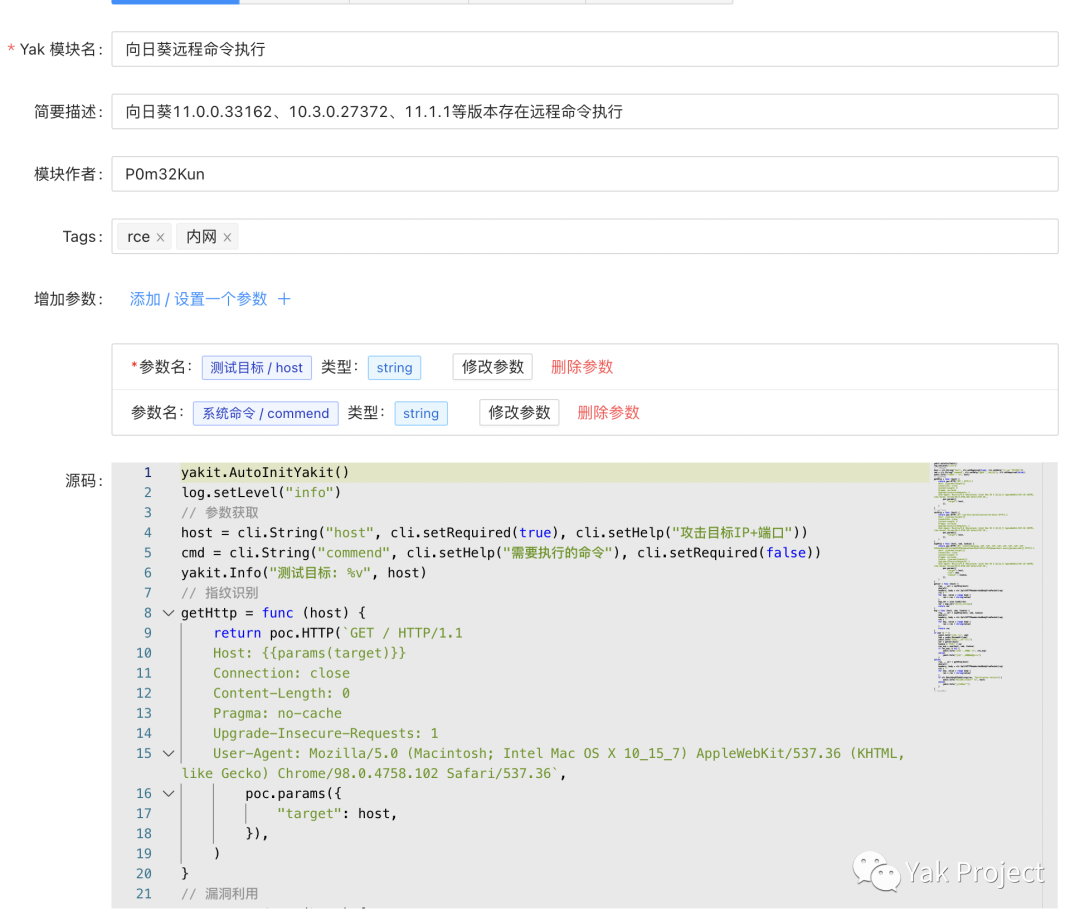This screenshot has height=924, width=1080.
Task: Click the selected blue tab at top
Action: (175, 2)
